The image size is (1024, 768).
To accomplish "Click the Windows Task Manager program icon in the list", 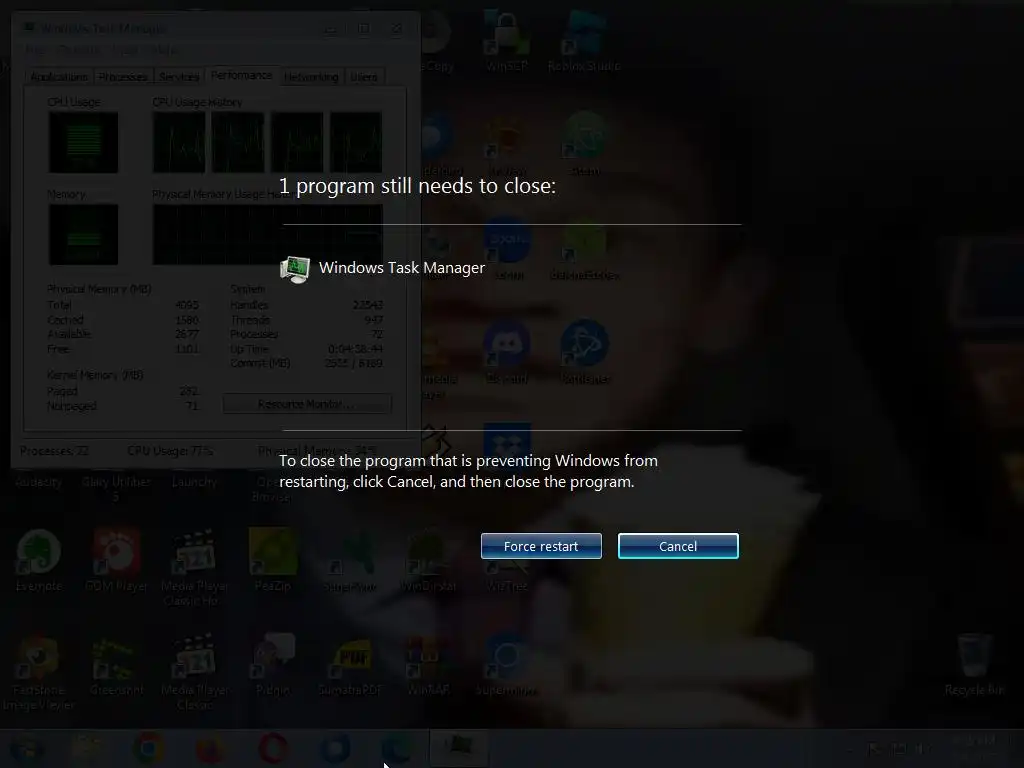I will pos(295,269).
